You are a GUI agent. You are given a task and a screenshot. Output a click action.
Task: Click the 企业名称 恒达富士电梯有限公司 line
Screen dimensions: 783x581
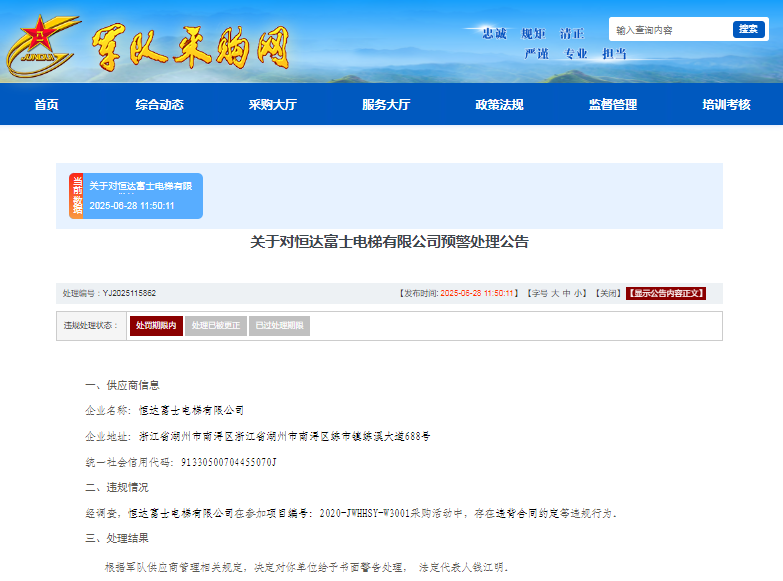pos(164,411)
